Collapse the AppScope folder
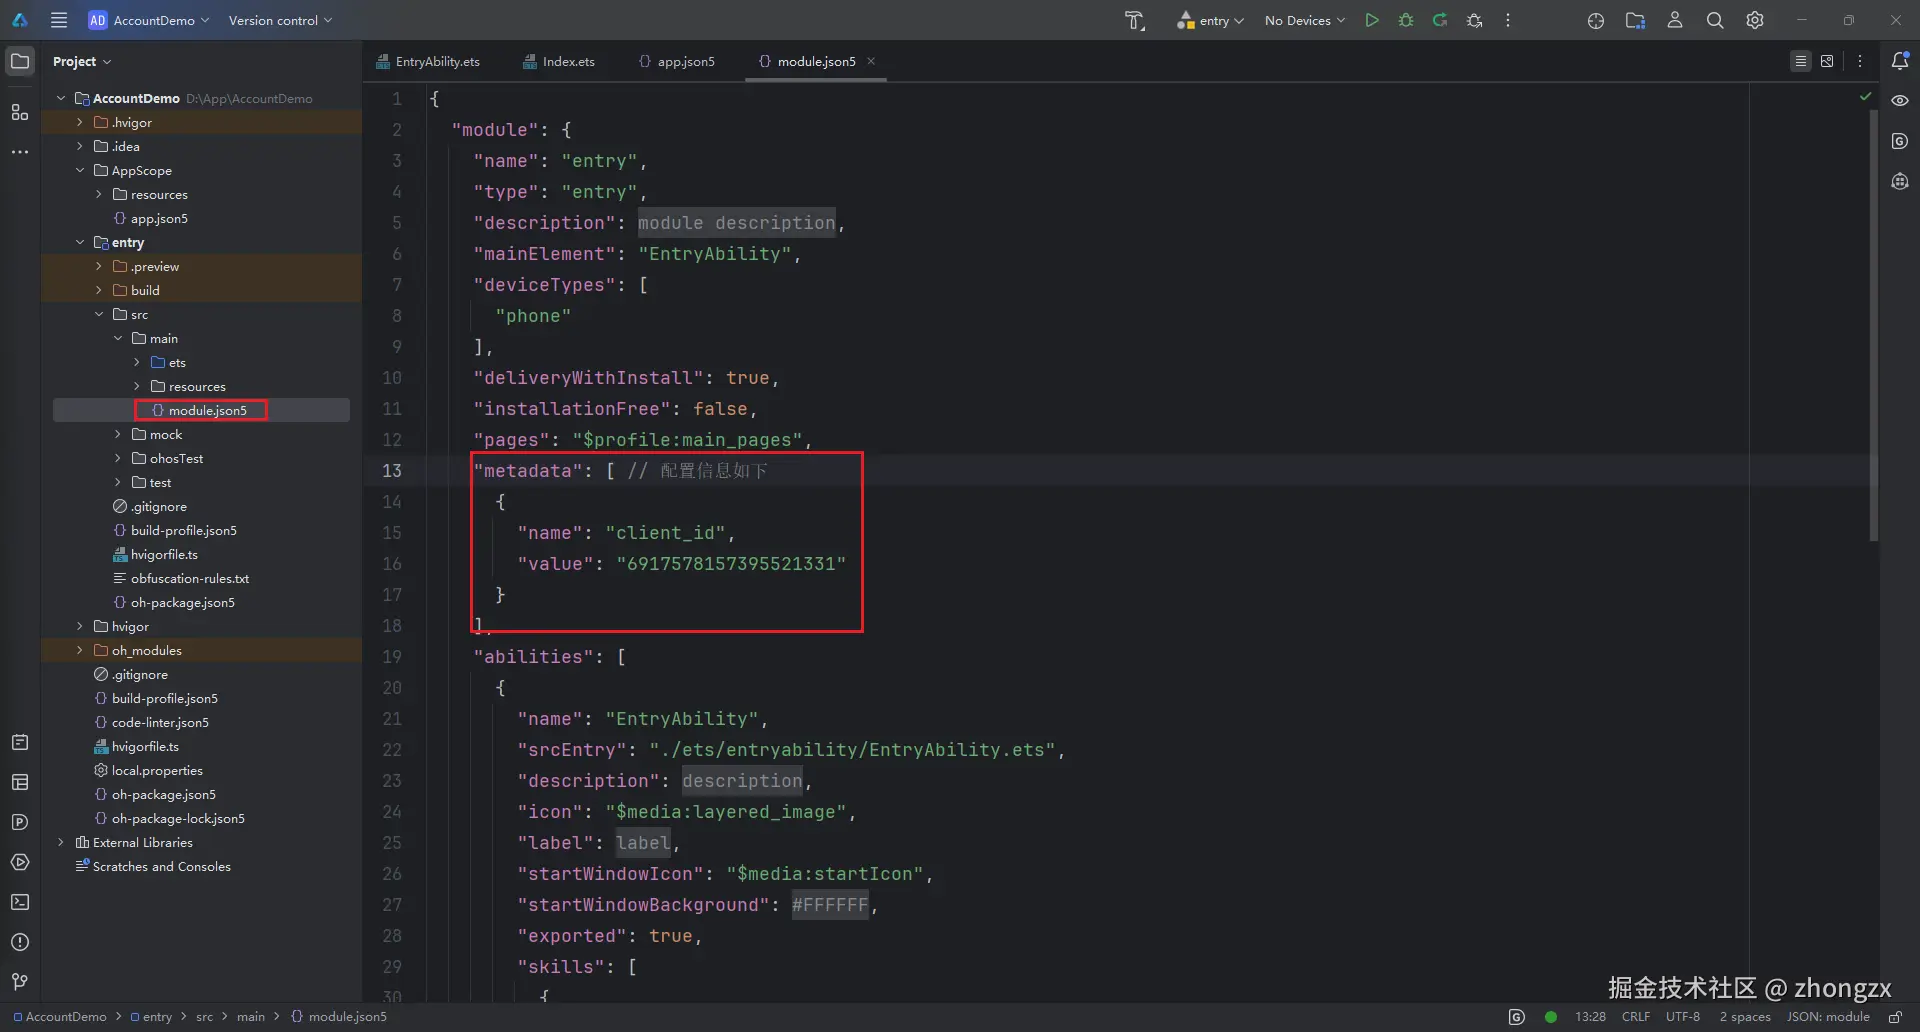Screen dimensions: 1920x1032 (x=80, y=170)
